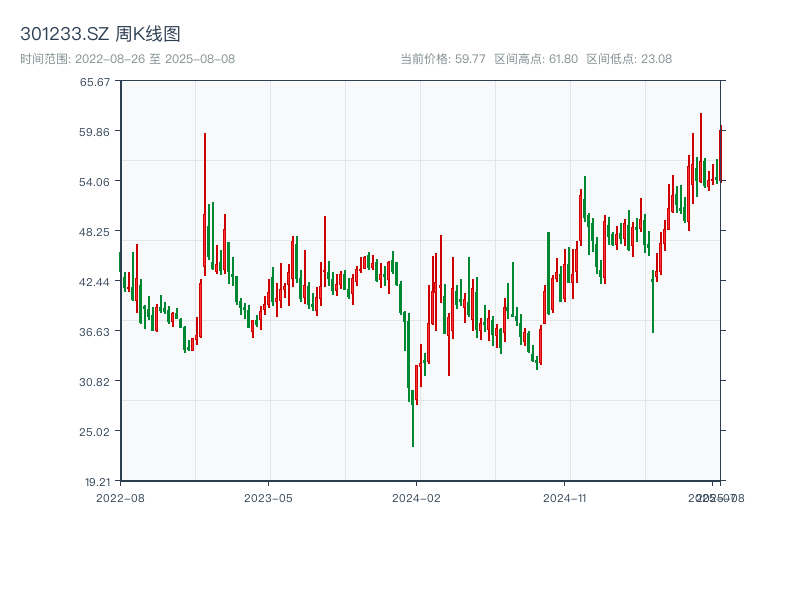Click y-axis value 25.02

[94, 432]
